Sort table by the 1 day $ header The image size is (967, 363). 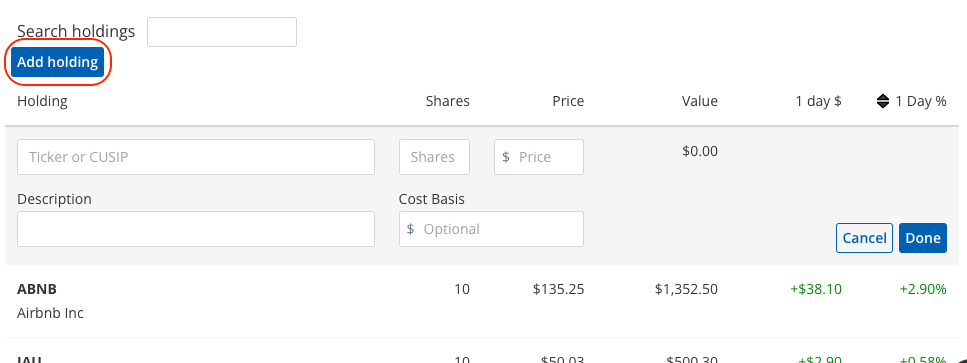[x=818, y=101]
